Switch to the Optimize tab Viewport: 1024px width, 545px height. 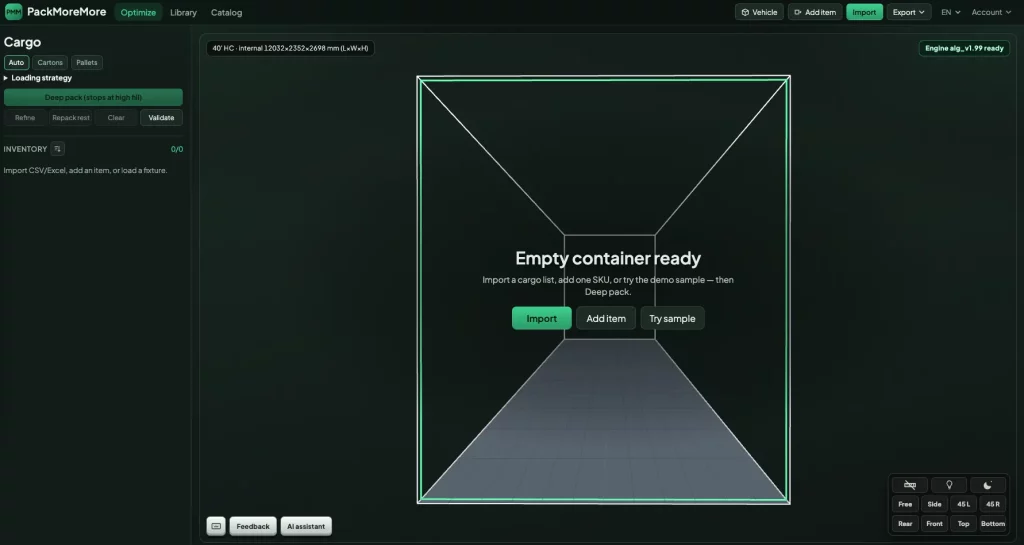click(138, 12)
